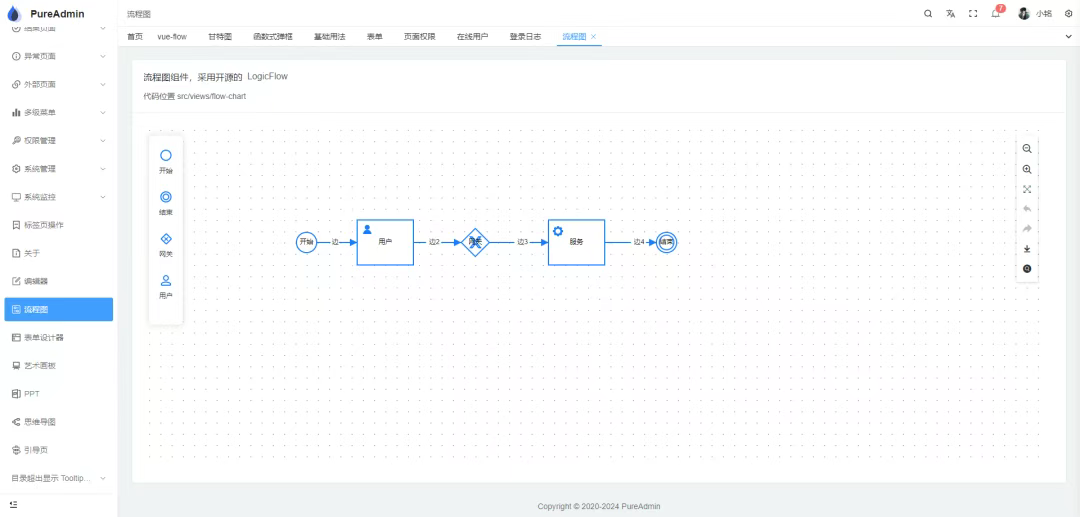The width and height of the screenshot is (1080, 517).
Task: Open the tab bar dropdown chevron
Action: [x=1069, y=37]
